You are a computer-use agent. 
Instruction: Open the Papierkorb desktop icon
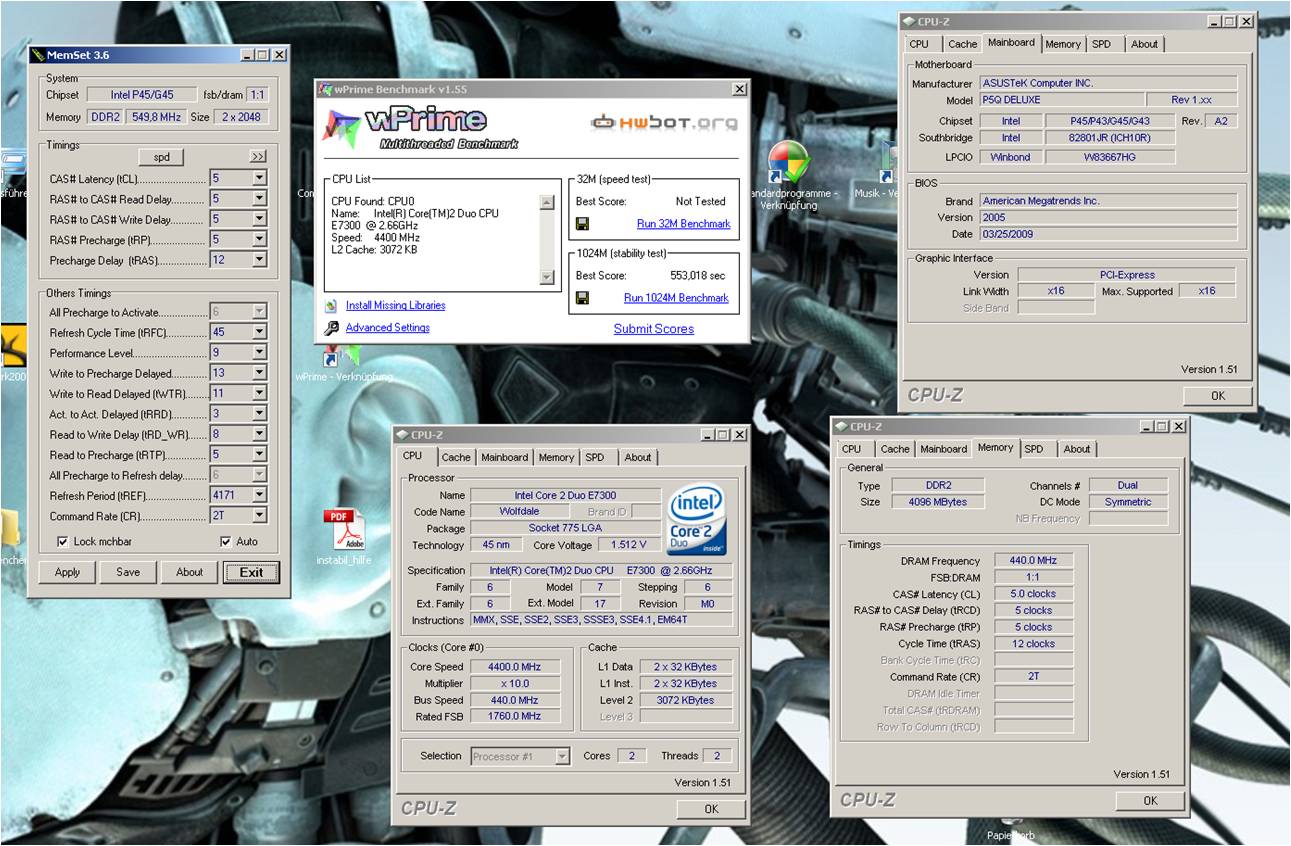point(1010,828)
